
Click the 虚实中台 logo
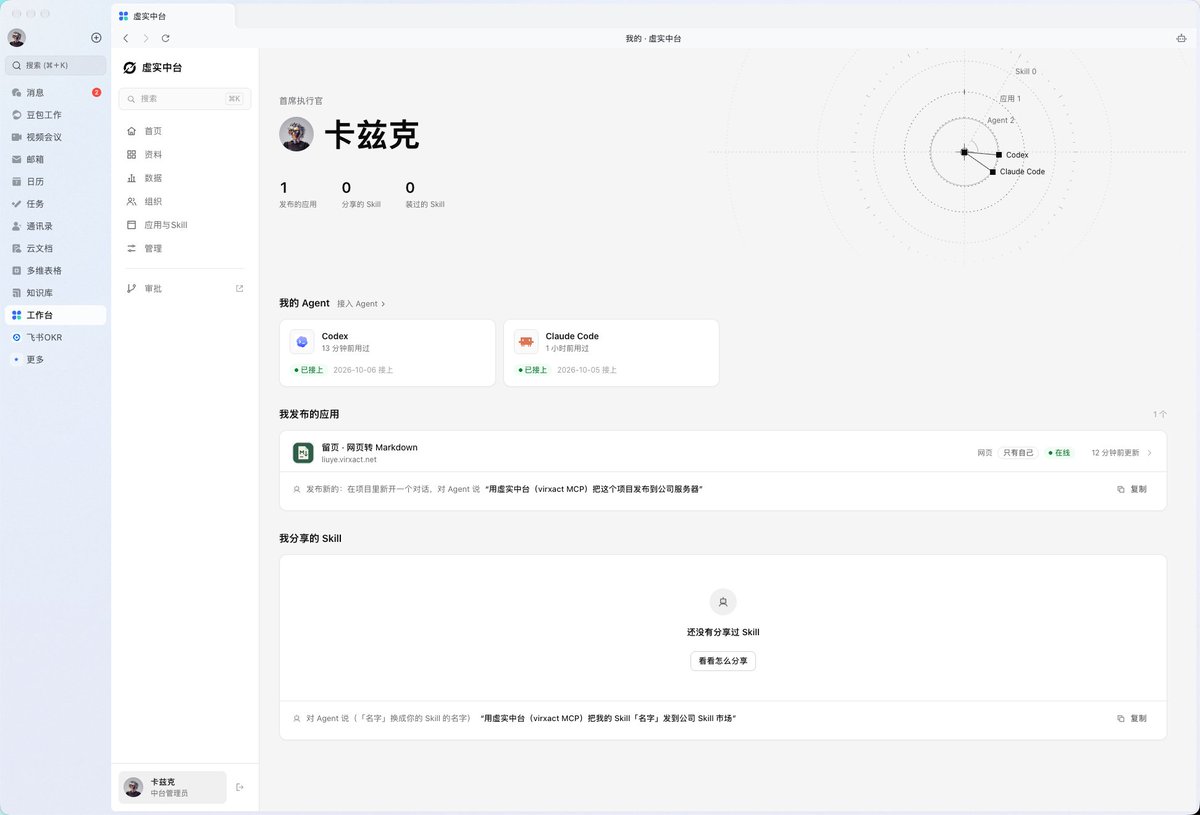coord(152,68)
